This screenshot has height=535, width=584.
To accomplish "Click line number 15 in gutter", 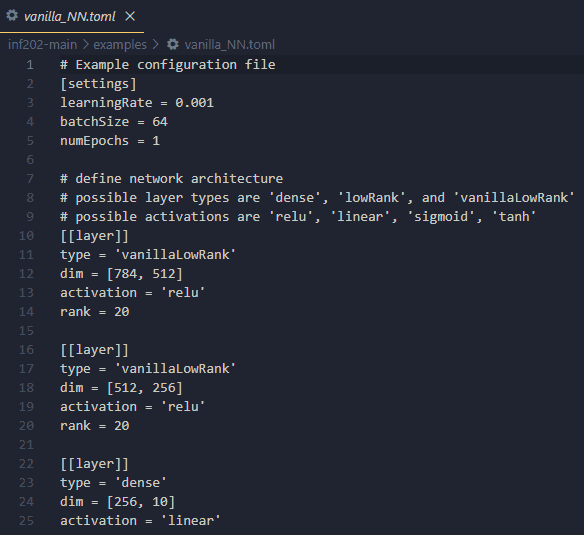I will [x=26, y=331].
